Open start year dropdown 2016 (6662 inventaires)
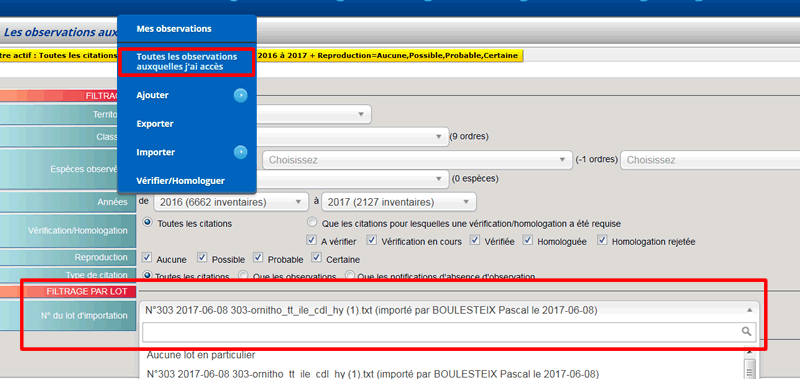The width and height of the screenshot is (800, 379). pos(231,202)
